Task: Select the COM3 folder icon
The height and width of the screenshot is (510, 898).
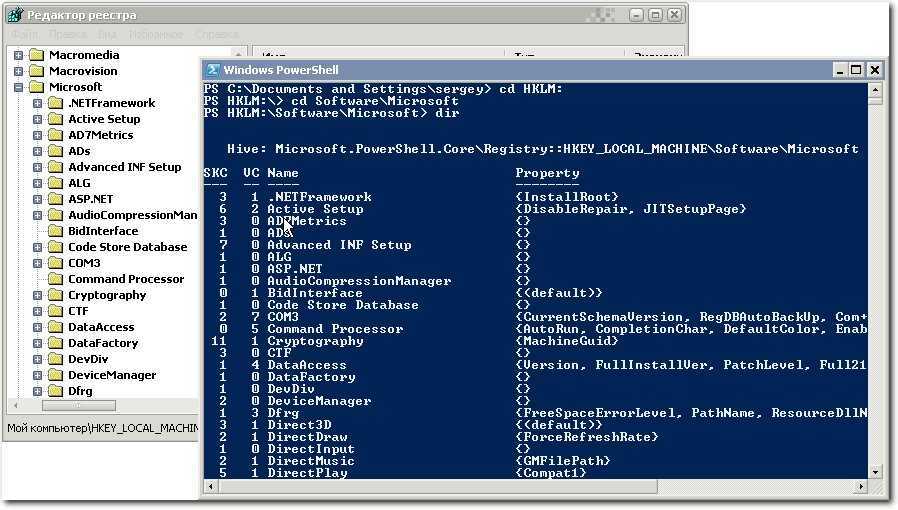Action: point(55,263)
